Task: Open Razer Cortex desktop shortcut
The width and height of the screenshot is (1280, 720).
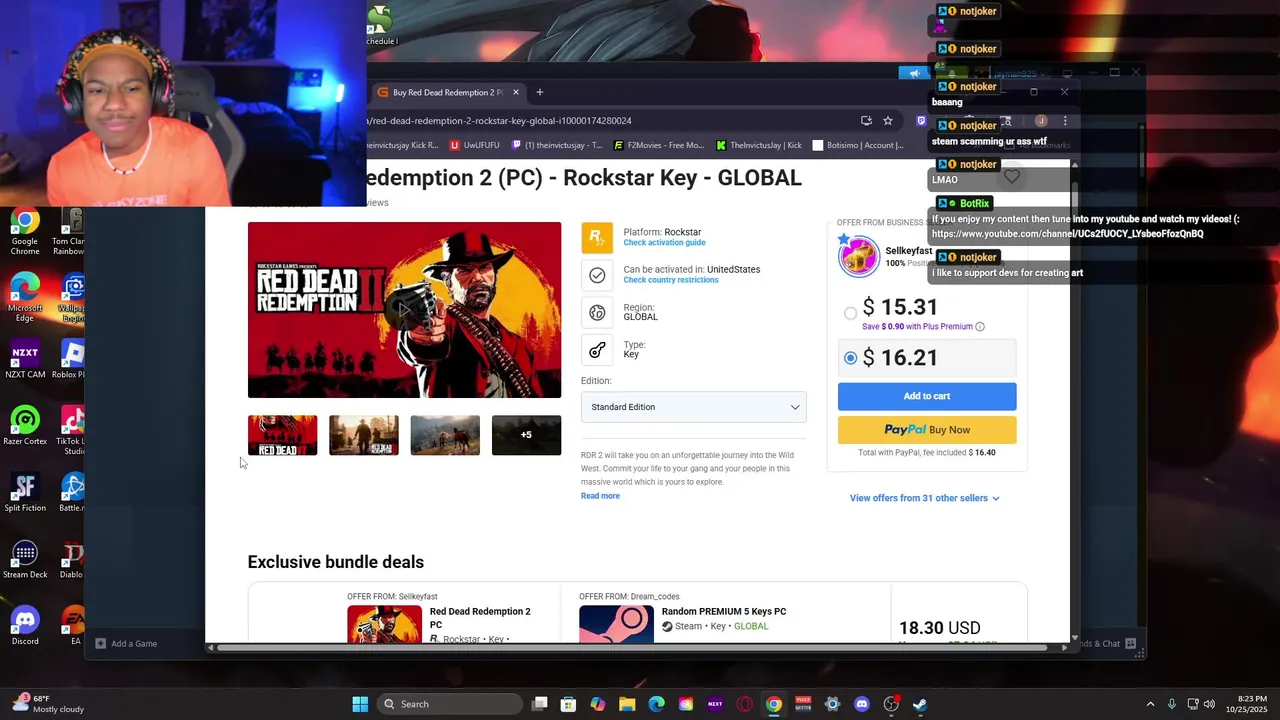Action: coord(25,427)
